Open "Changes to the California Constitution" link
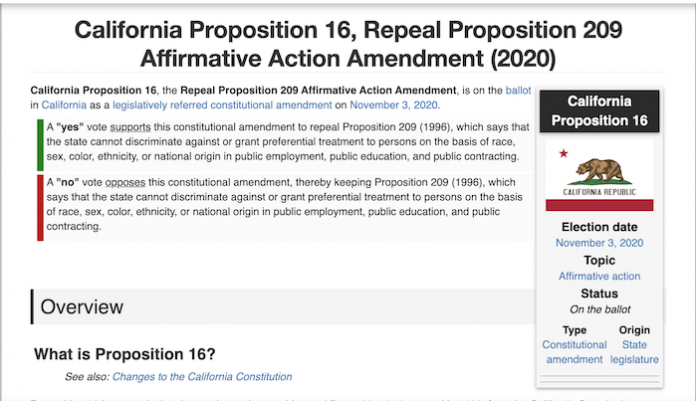696x401 pixels. [202, 377]
